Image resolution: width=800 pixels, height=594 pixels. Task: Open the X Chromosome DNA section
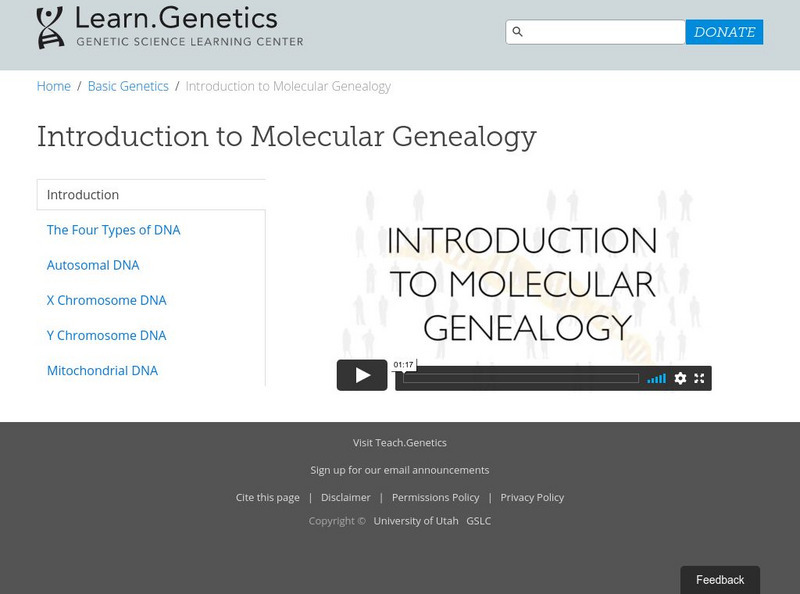coord(107,300)
